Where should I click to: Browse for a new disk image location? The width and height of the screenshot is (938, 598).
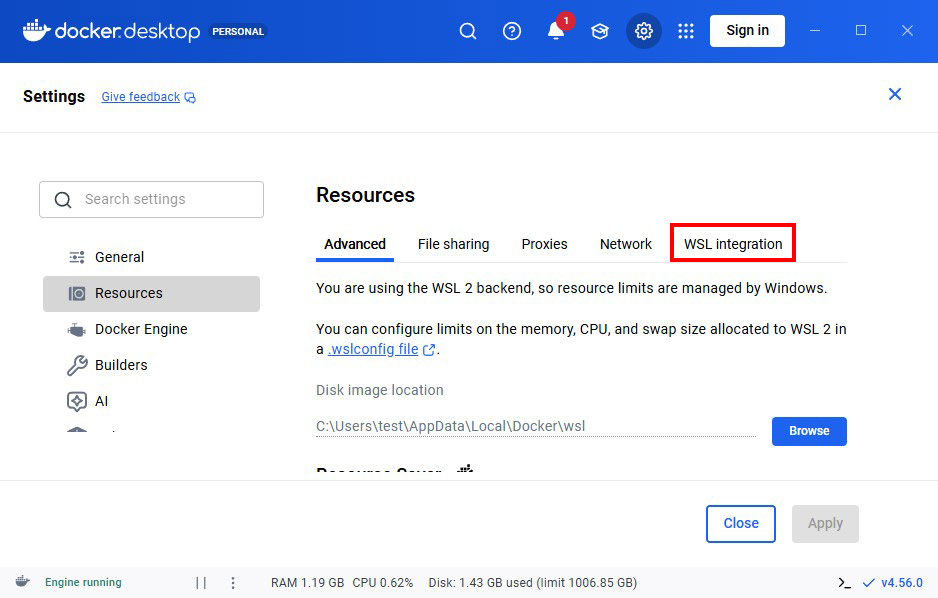pyautogui.click(x=808, y=431)
